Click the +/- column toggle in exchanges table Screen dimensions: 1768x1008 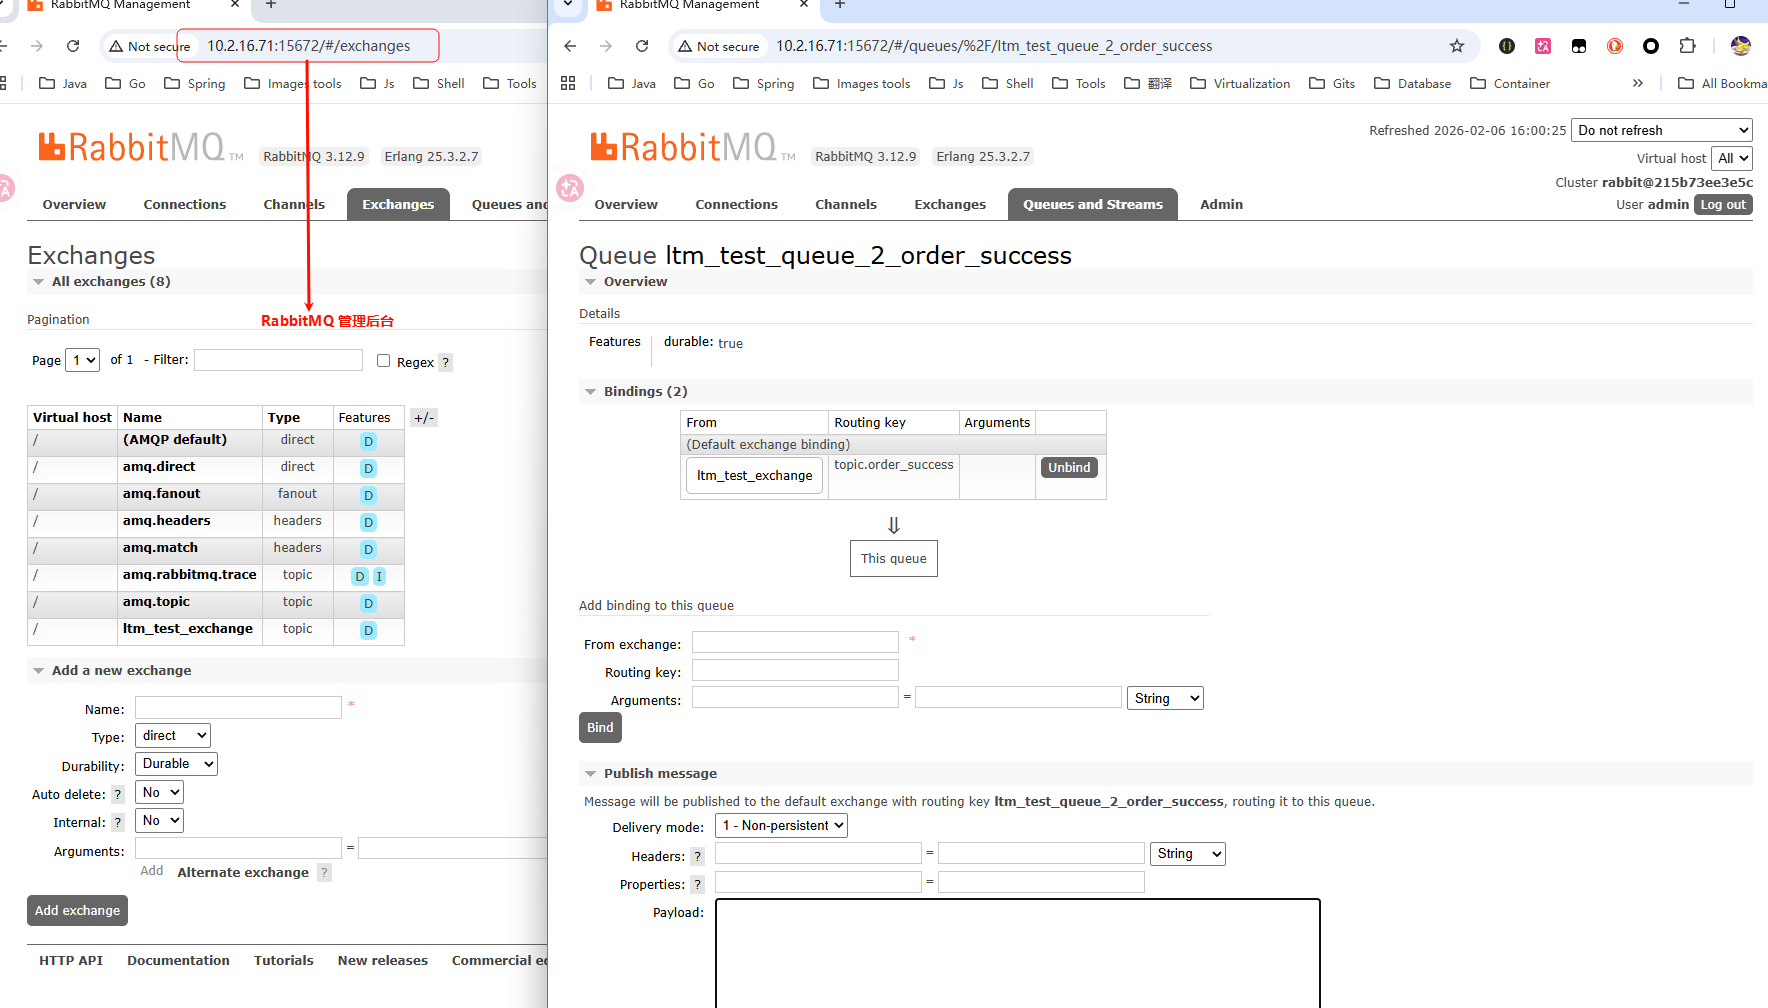424,418
